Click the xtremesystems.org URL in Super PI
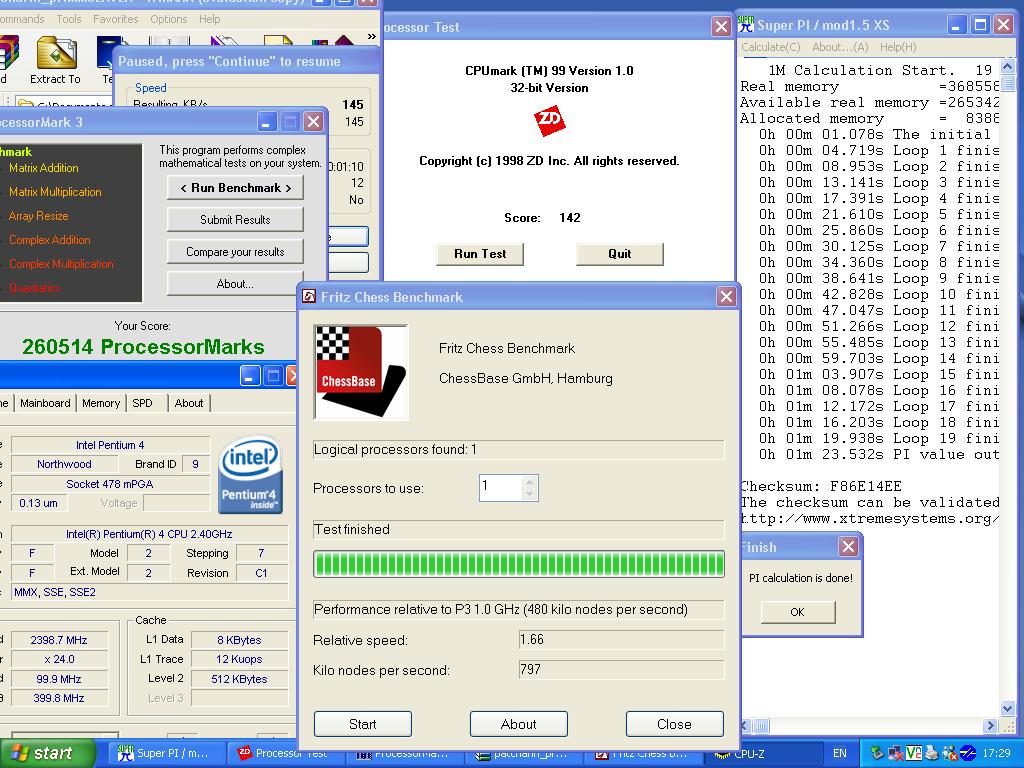This screenshot has width=1024, height=768. [871, 519]
